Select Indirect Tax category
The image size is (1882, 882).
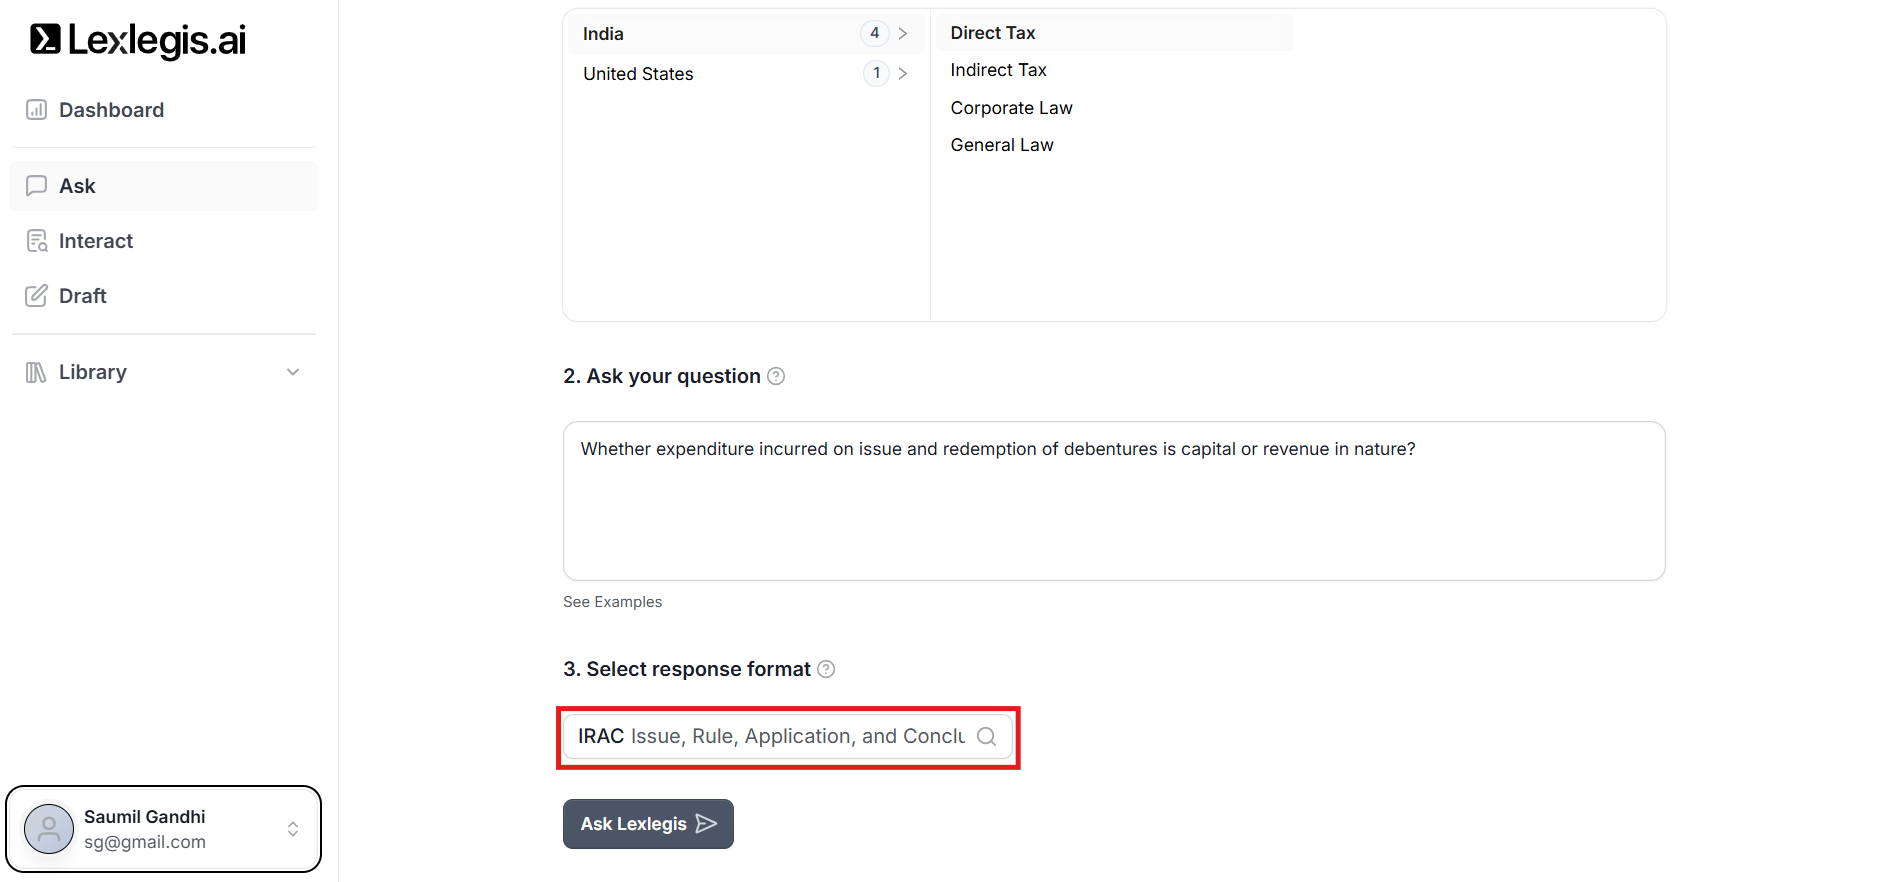pyautogui.click(x=998, y=70)
